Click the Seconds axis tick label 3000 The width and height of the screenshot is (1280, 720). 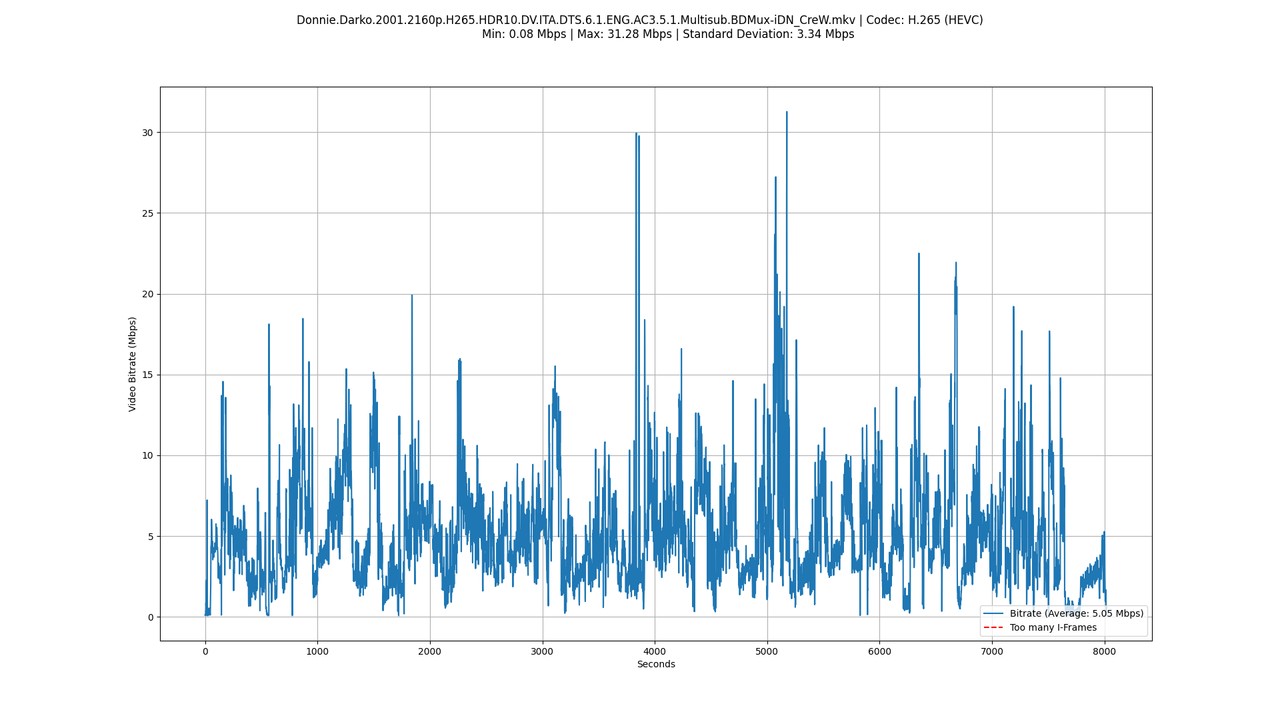click(543, 651)
